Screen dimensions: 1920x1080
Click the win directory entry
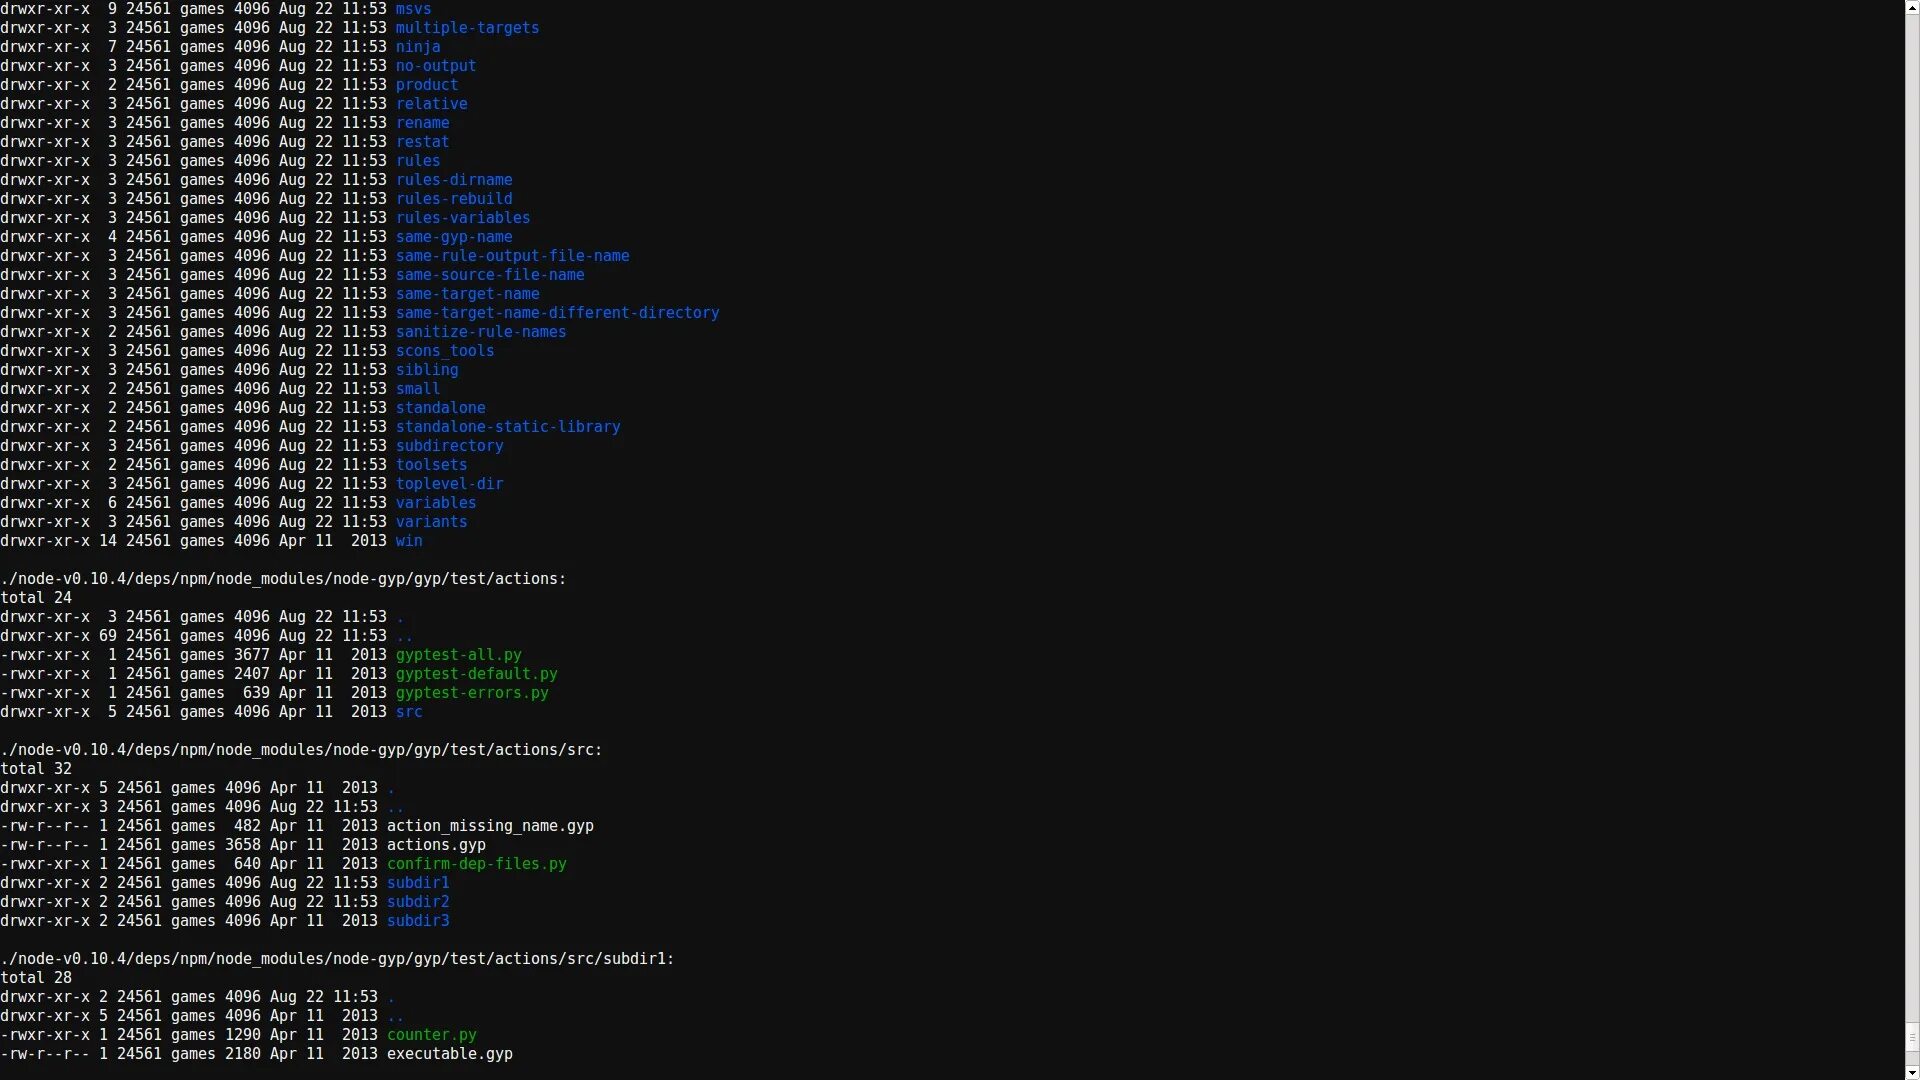(x=408, y=541)
